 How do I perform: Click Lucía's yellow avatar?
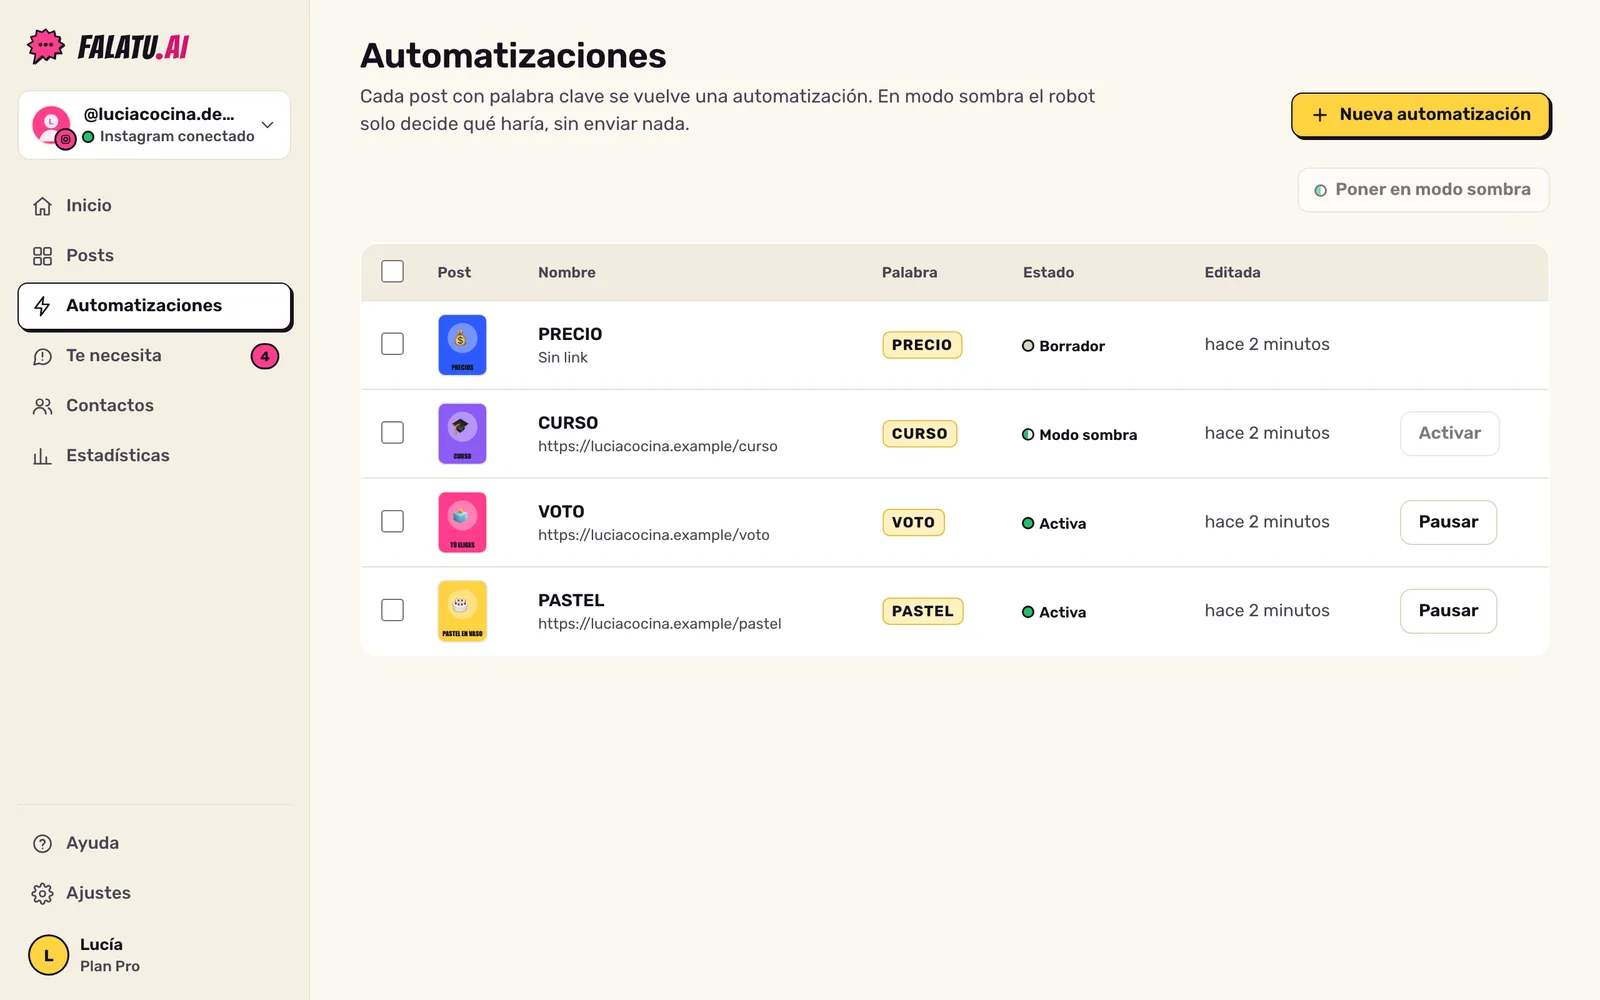click(x=48, y=955)
